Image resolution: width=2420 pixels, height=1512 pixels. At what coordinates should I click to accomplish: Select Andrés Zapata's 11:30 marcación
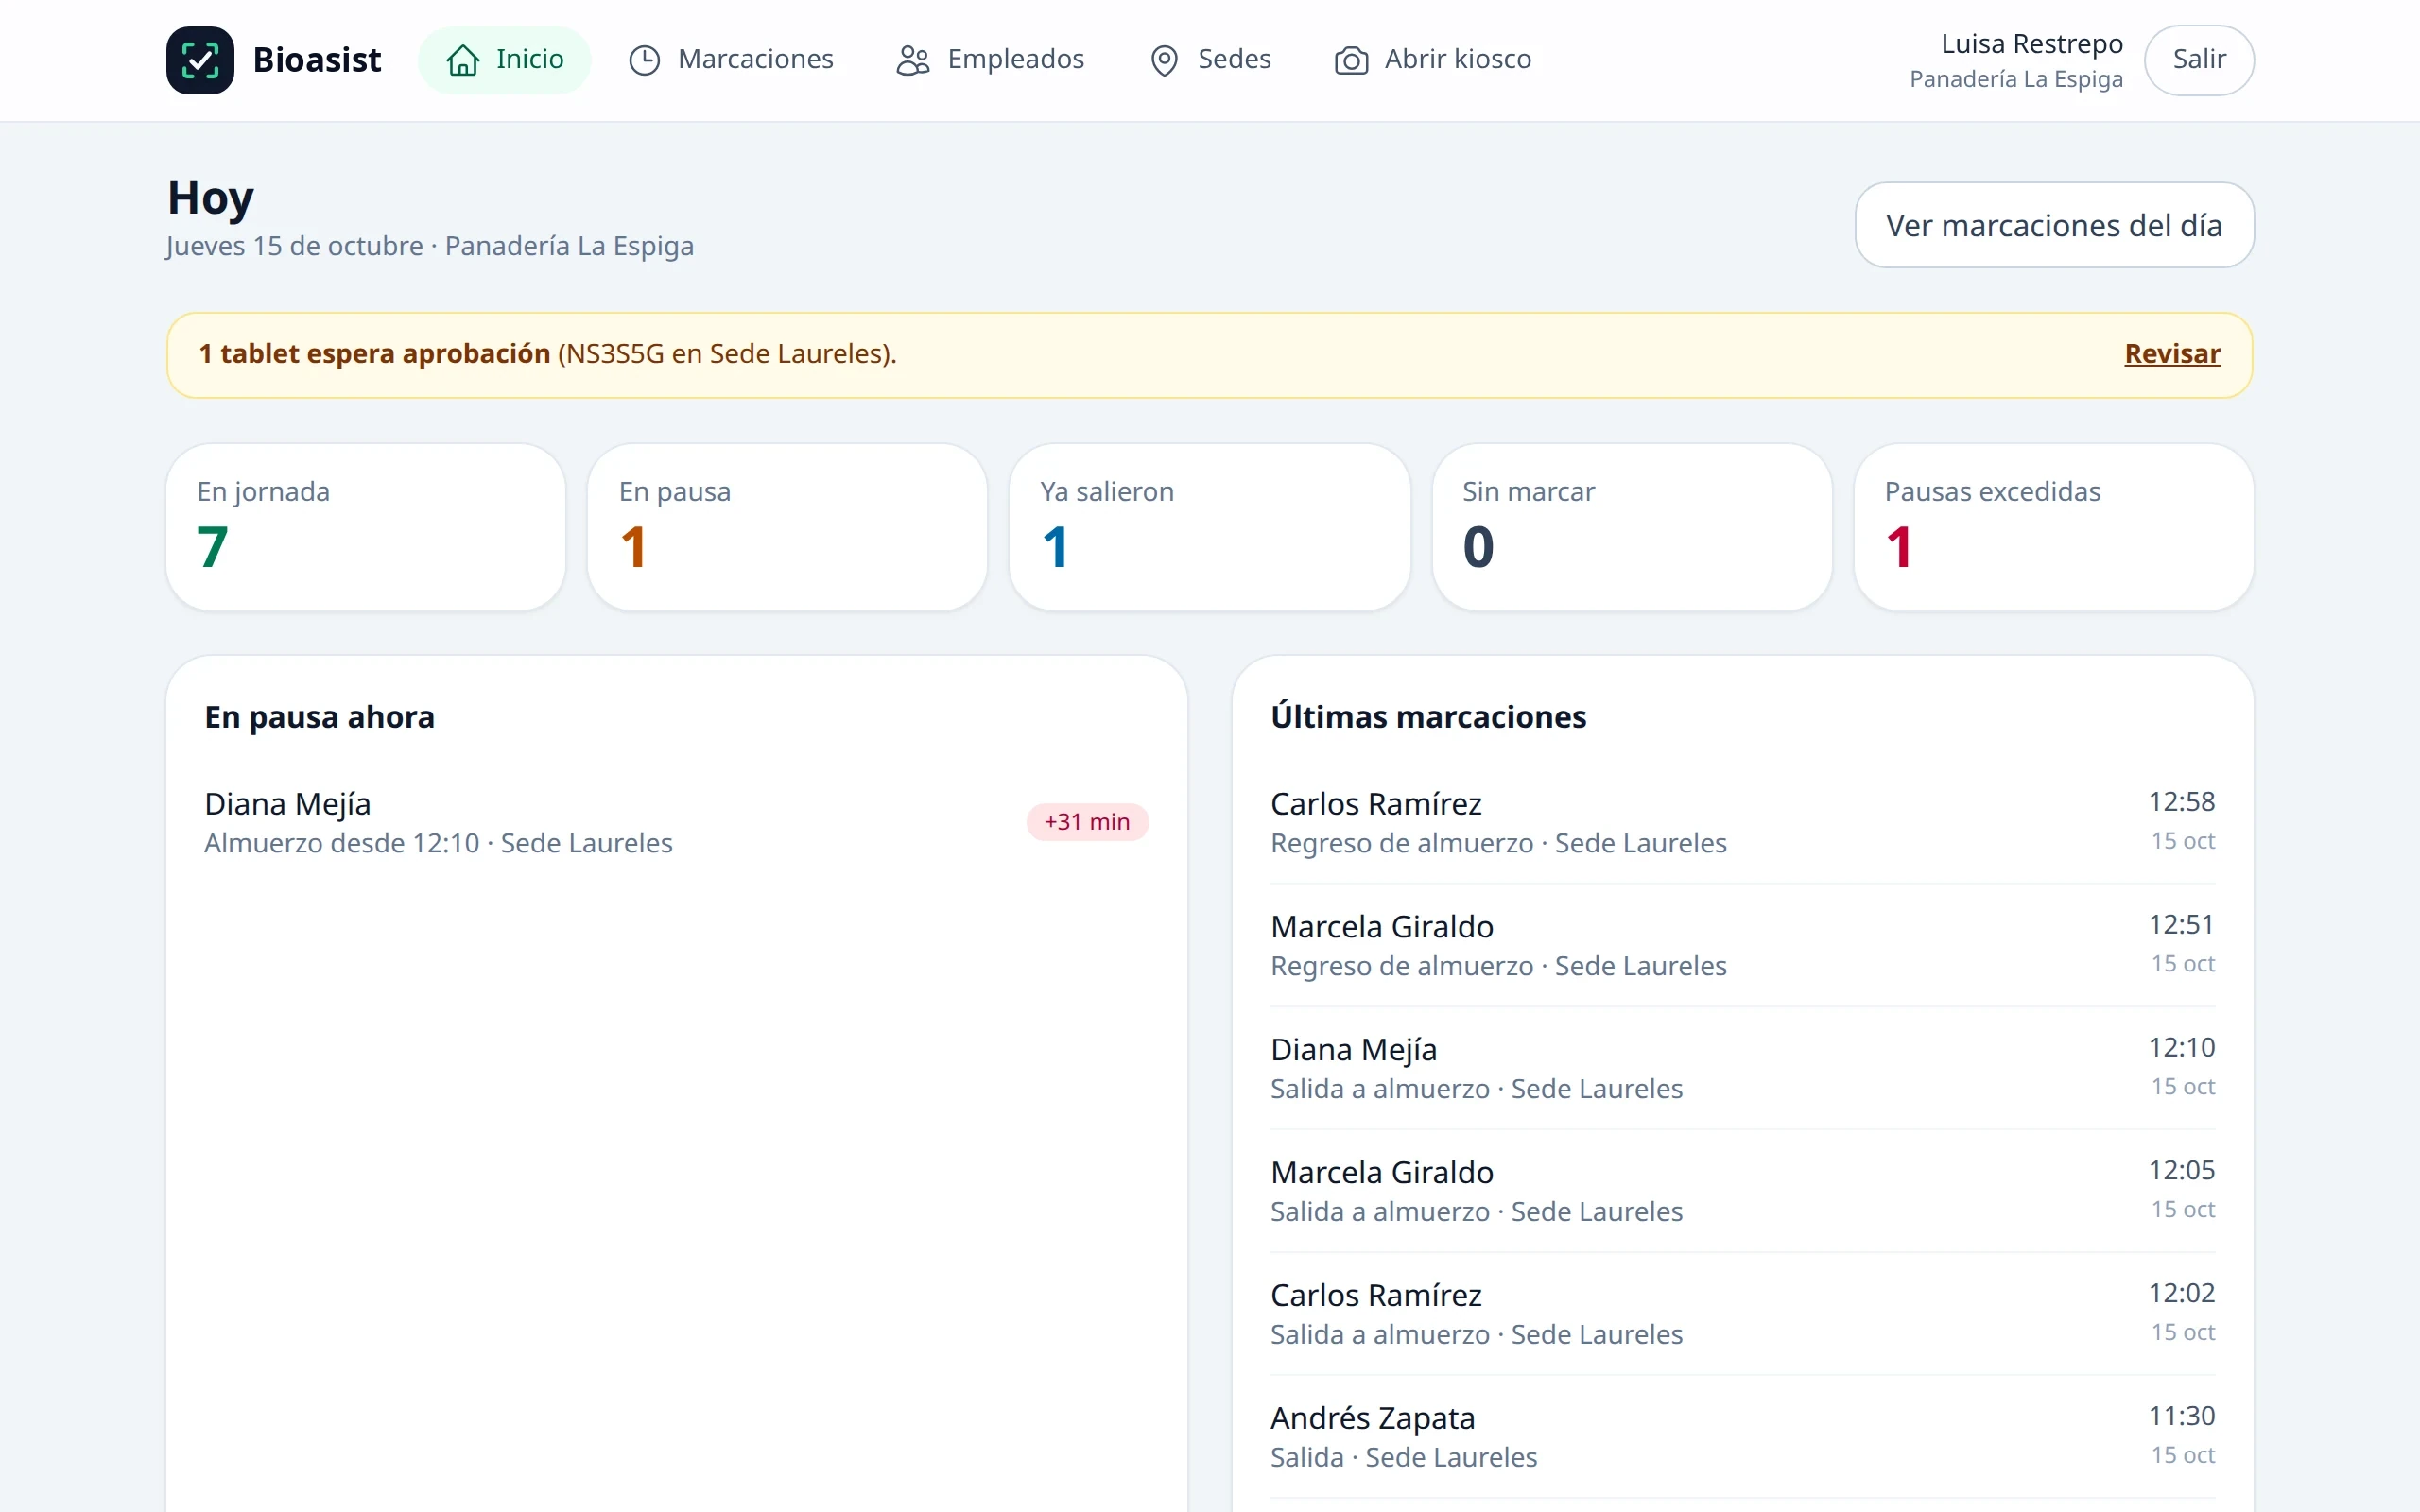(x=1743, y=1437)
